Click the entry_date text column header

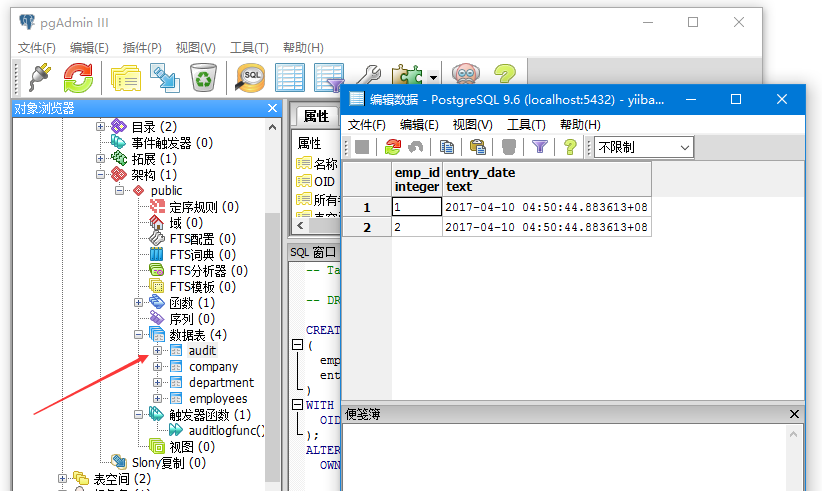click(x=547, y=179)
